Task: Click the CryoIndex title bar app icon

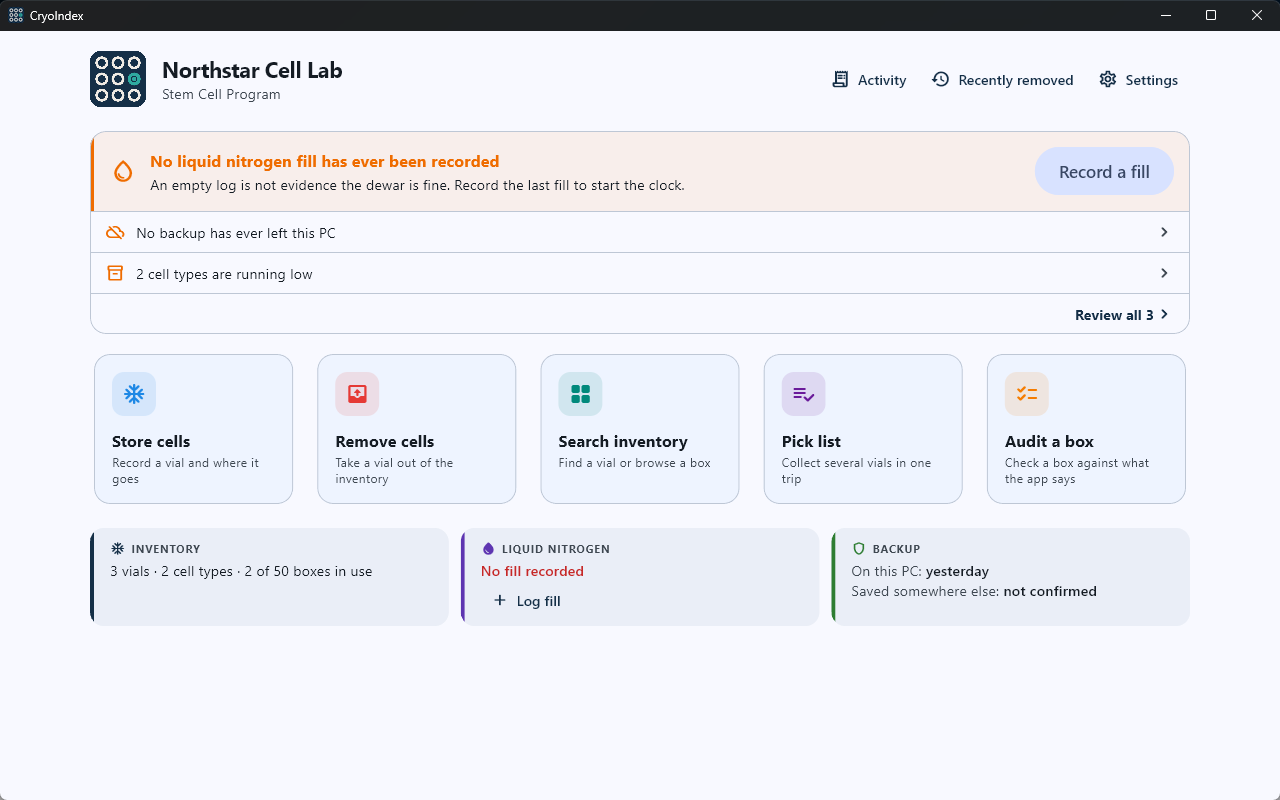Action: point(16,15)
